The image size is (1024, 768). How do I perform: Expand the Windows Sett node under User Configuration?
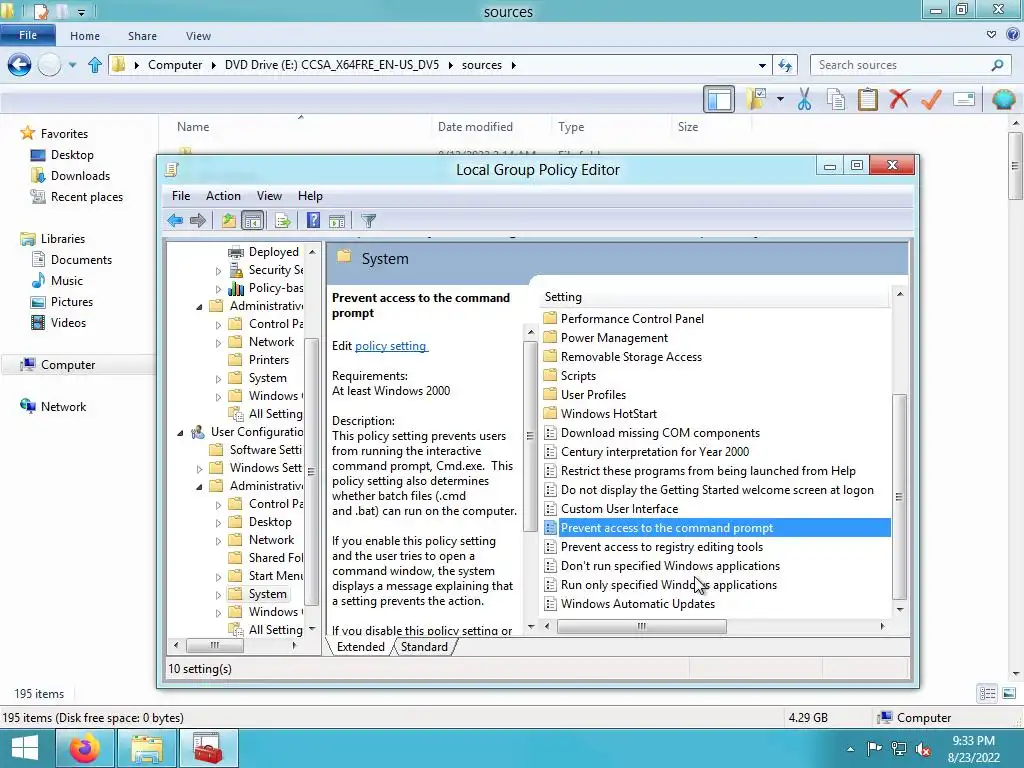pyautogui.click(x=199, y=468)
